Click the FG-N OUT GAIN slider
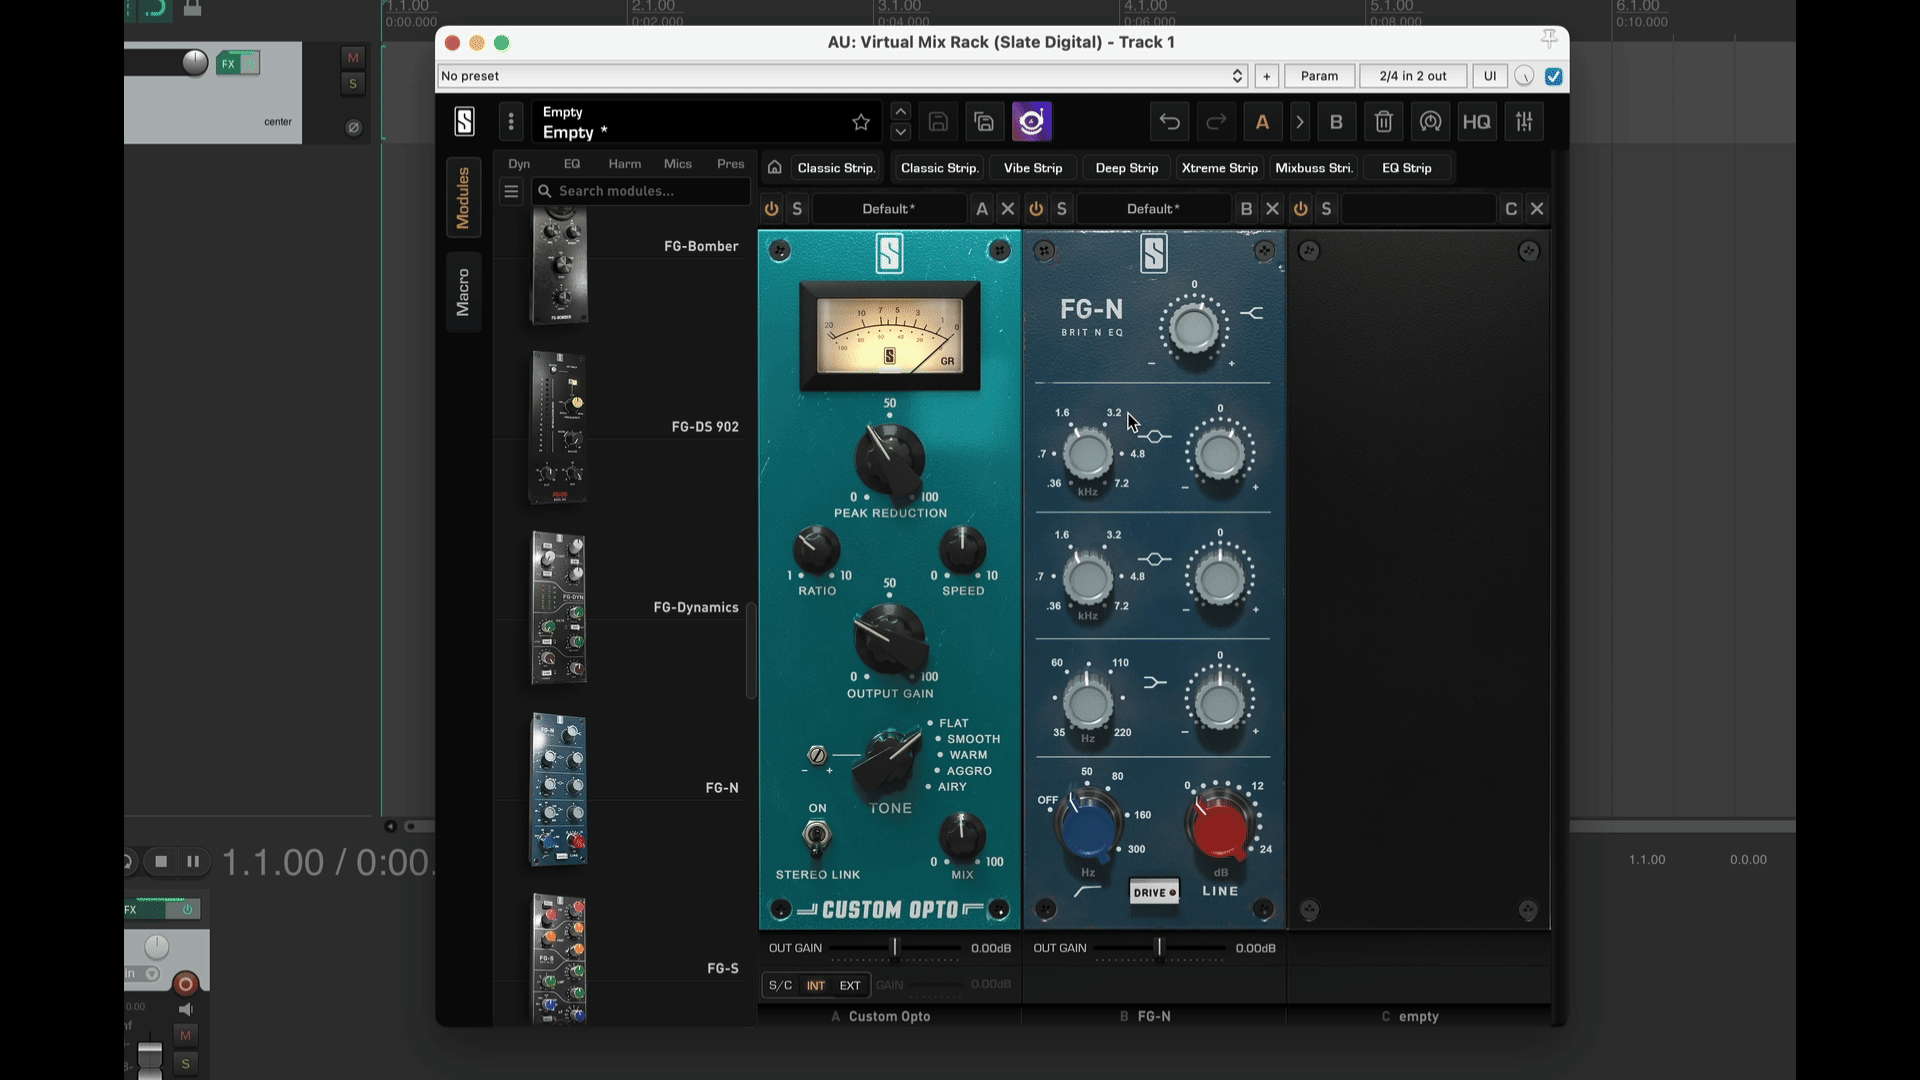 pos(1159,948)
